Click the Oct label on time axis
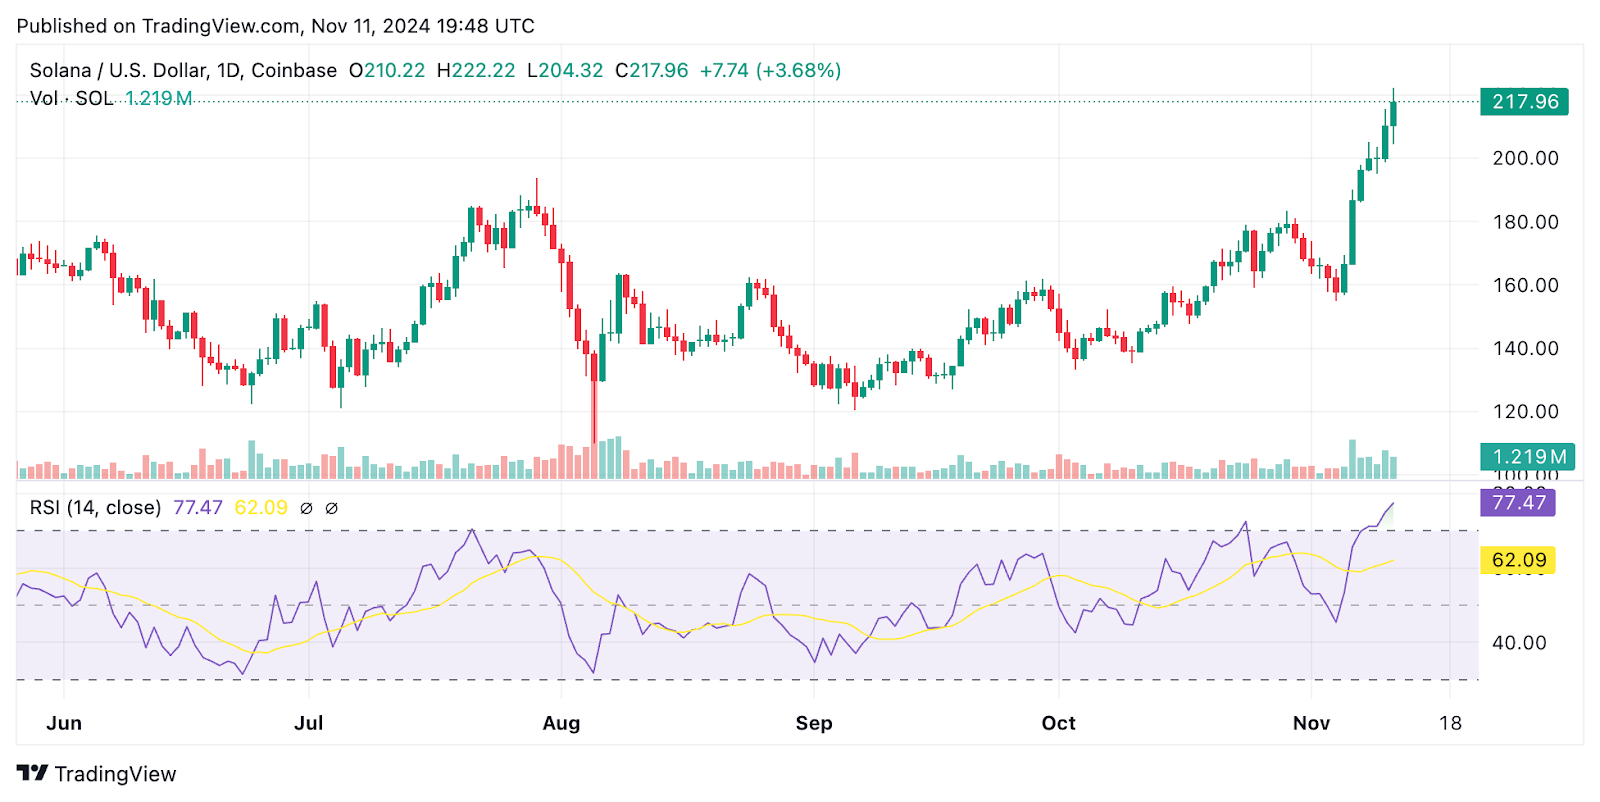Image resolution: width=1600 pixels, height=802 pixels. coord(1058,723)
